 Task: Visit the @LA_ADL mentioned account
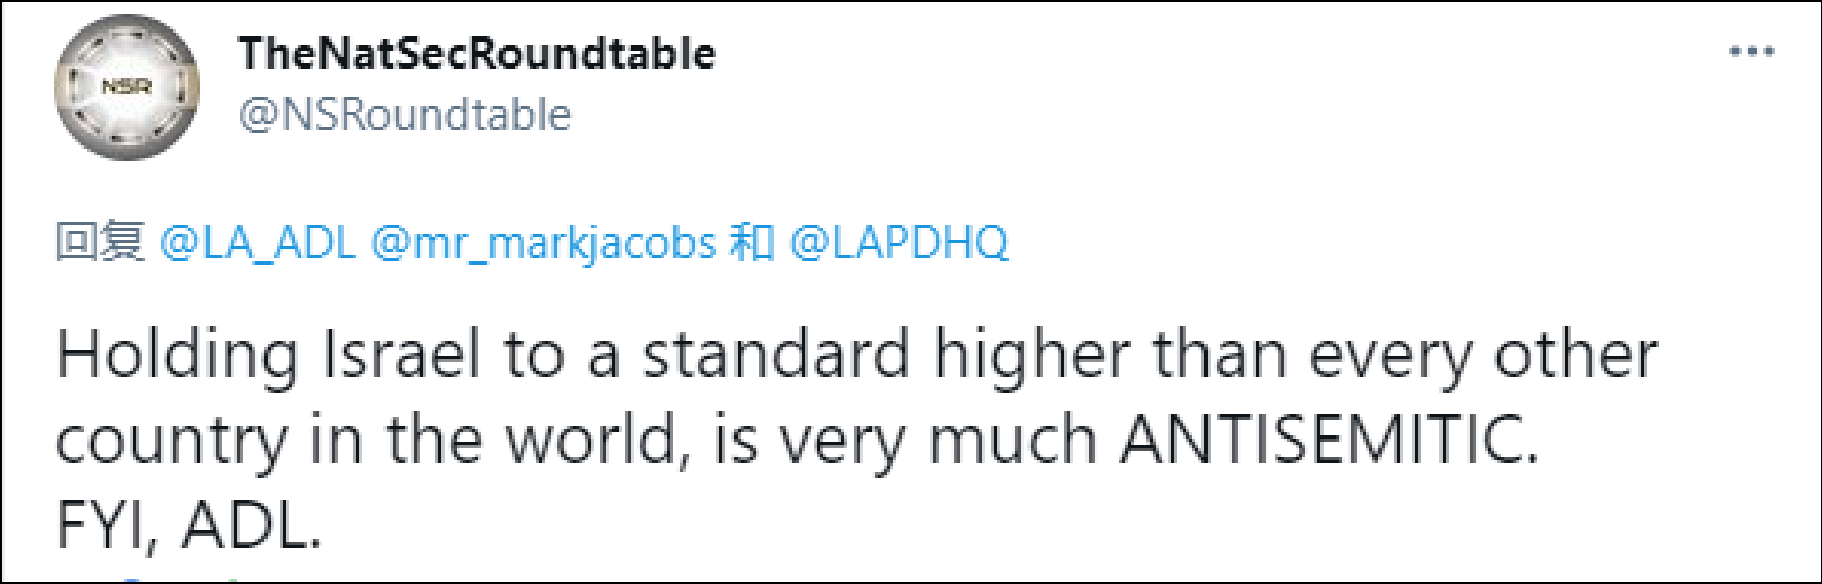coord(257,243)
